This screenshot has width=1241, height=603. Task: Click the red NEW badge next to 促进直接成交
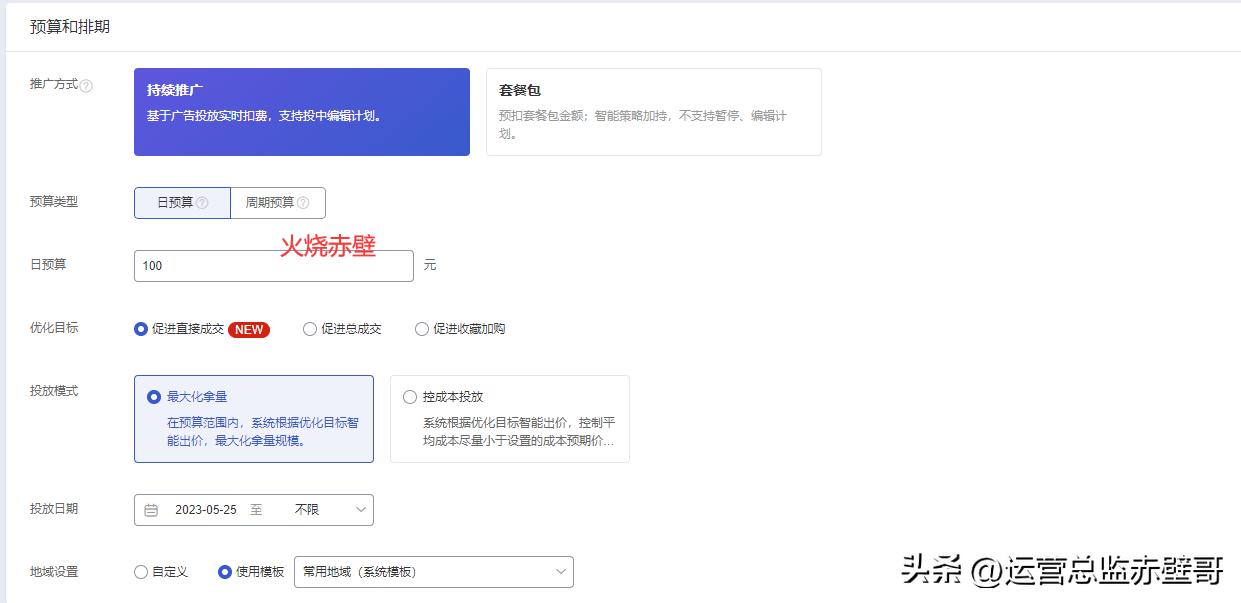(247, 329)
